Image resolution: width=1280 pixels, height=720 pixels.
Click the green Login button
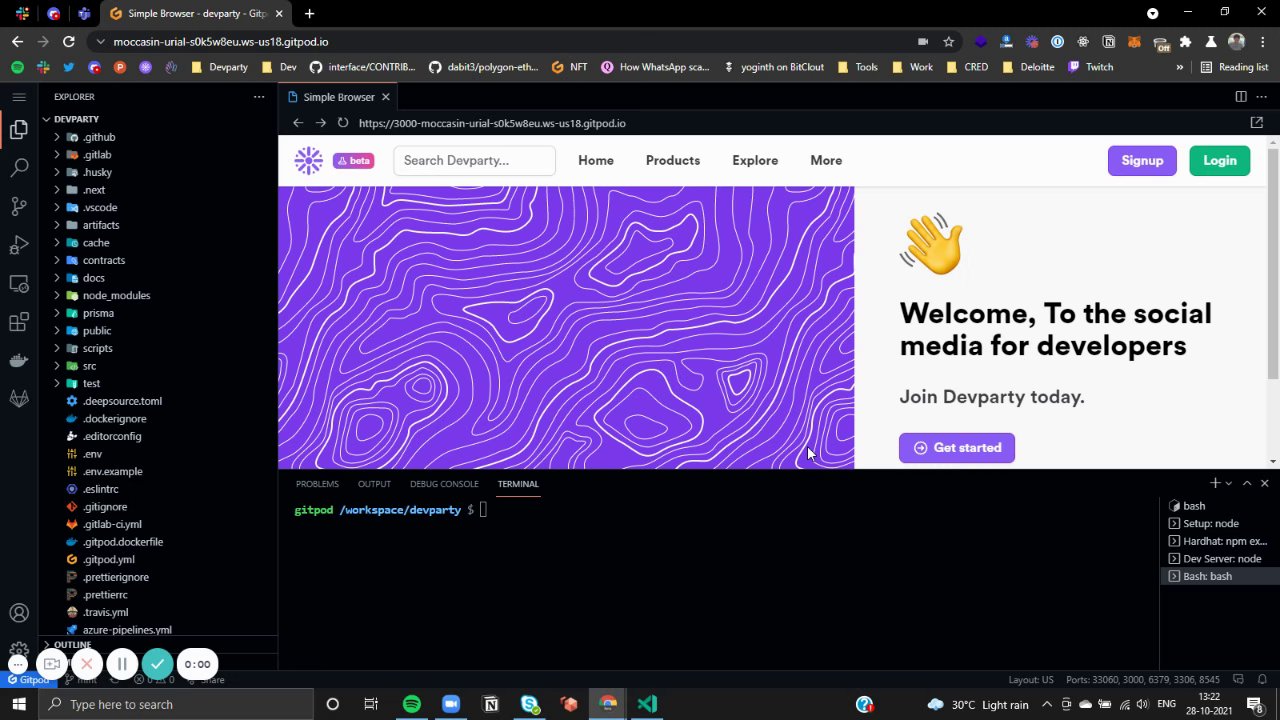[1220, 160]
